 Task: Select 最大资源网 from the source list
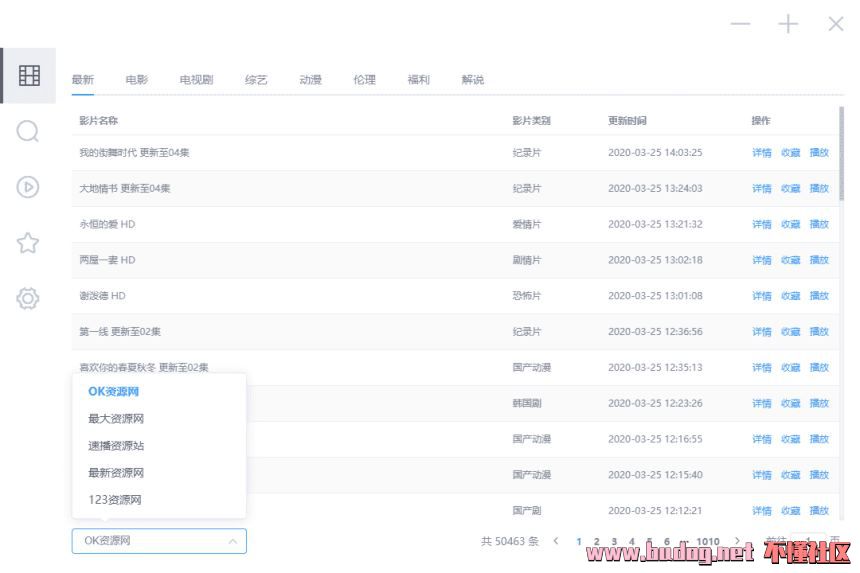pyautogui.click(x=116, y=419)
